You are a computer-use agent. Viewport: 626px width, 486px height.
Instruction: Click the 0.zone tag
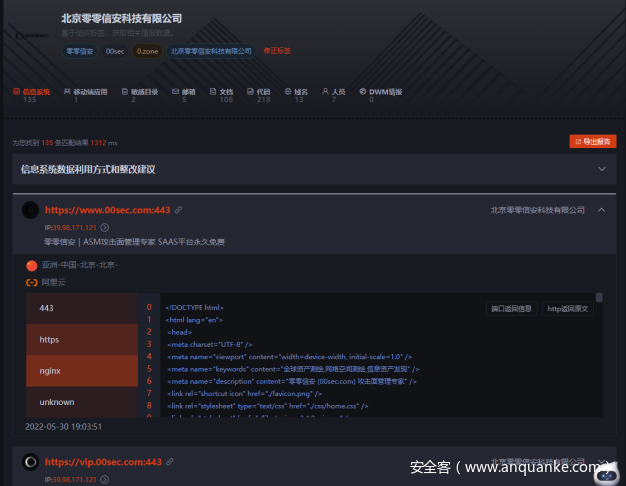[147, 51]
